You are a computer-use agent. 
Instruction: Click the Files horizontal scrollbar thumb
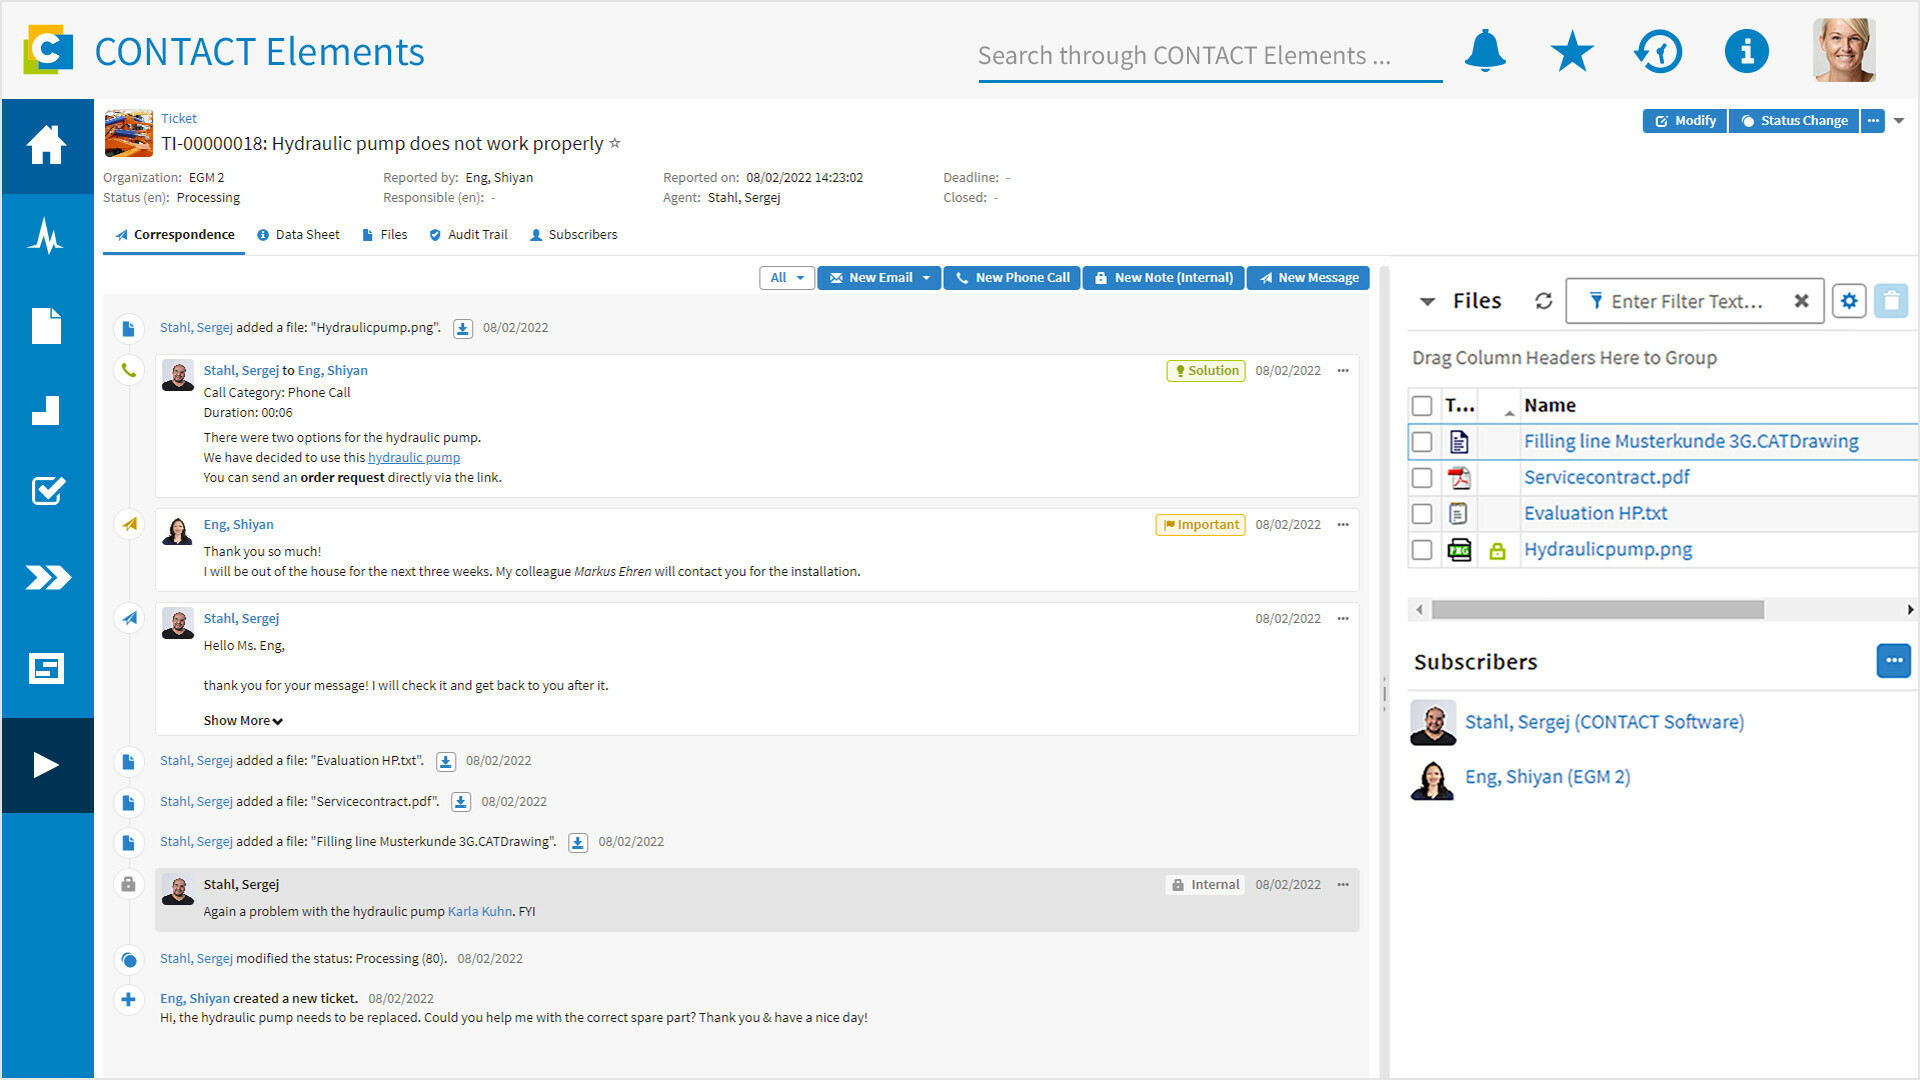pyautogui.click(x=1597, y=610)
